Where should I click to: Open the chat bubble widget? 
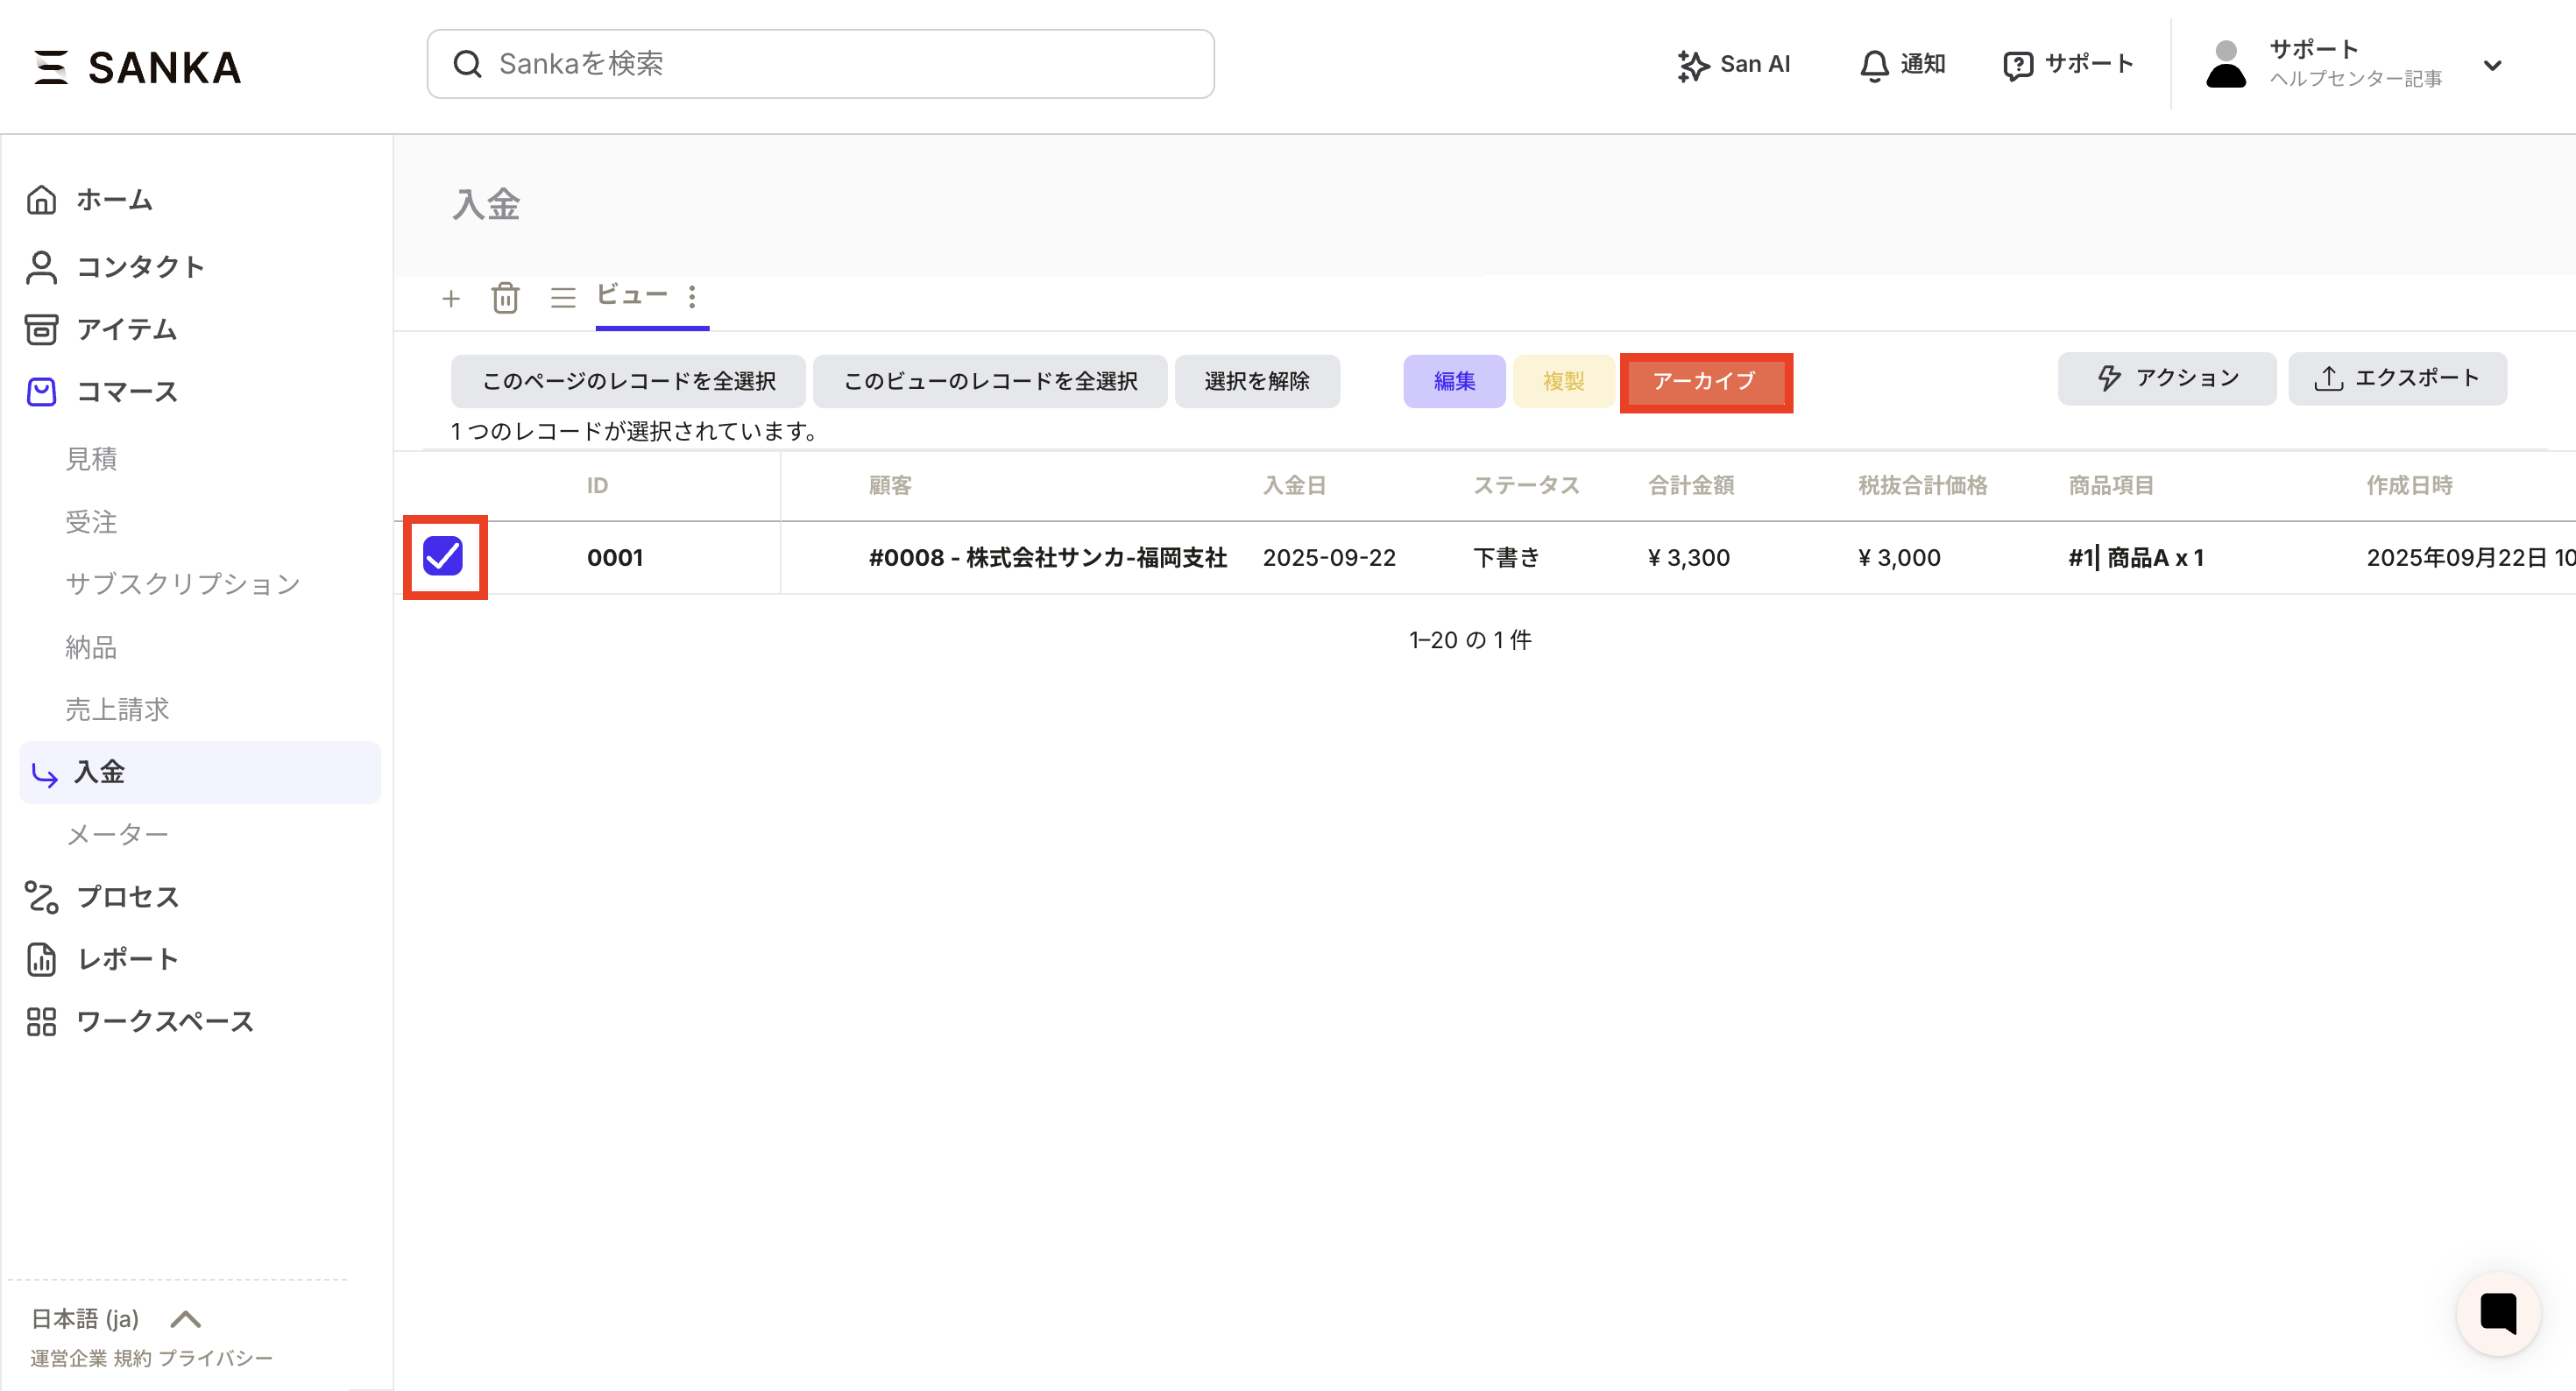2497,1312
